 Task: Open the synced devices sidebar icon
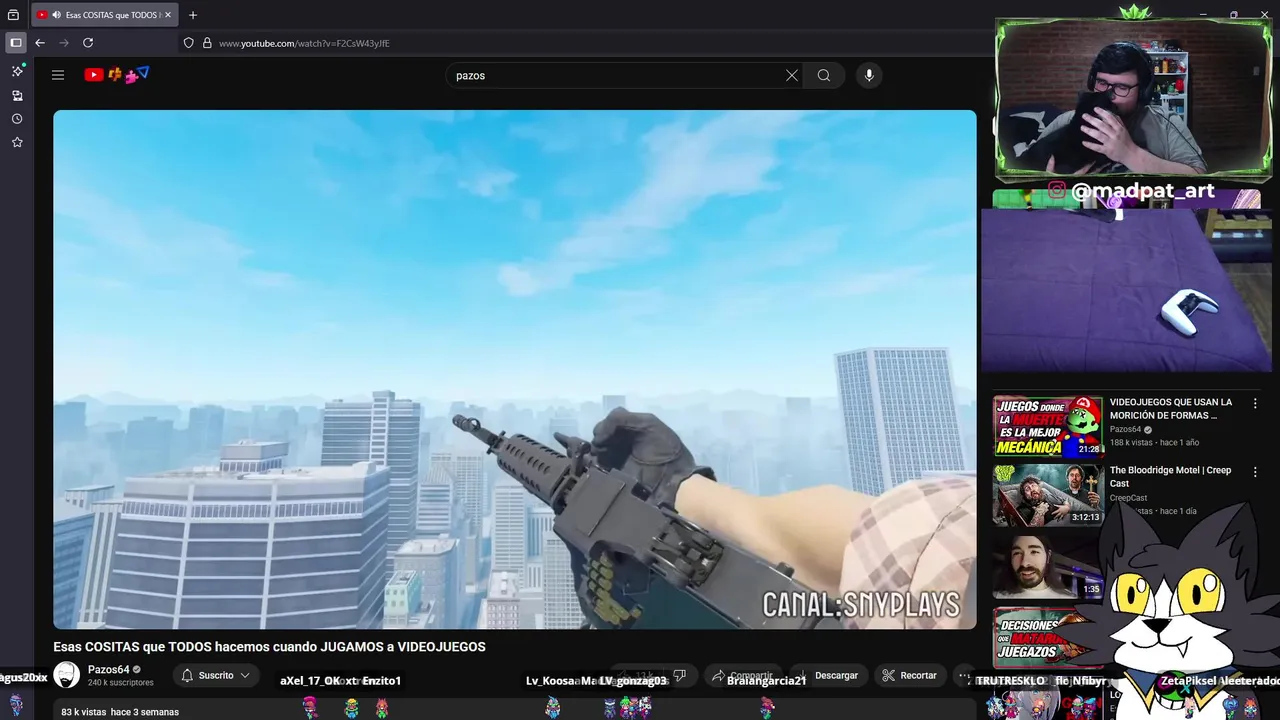coord(17,95)
